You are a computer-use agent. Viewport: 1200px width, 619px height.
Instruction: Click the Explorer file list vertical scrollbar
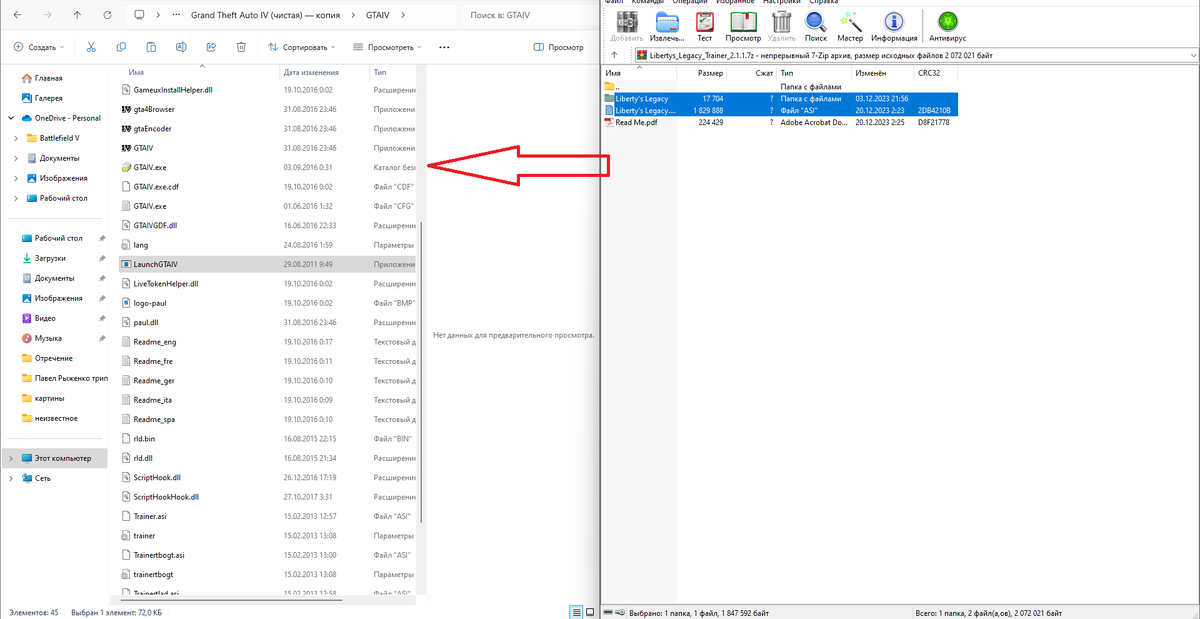421,370
